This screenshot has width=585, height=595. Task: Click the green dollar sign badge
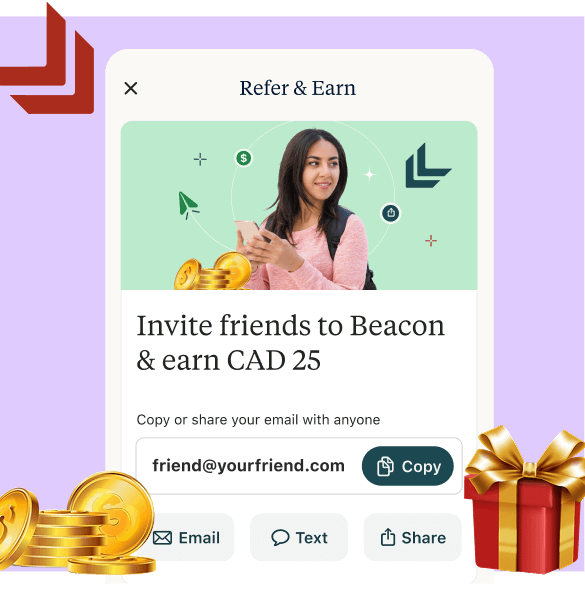click(244, 158)
